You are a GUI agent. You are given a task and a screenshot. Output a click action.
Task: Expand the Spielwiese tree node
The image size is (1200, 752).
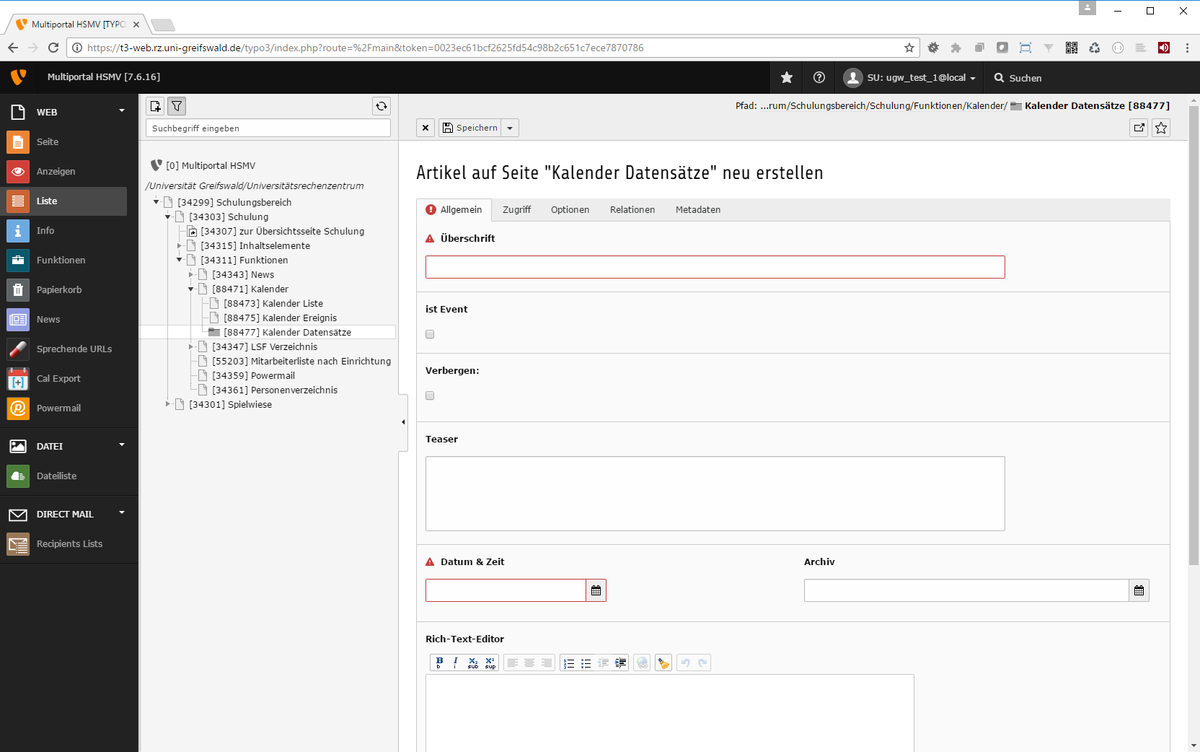[168, 405]
